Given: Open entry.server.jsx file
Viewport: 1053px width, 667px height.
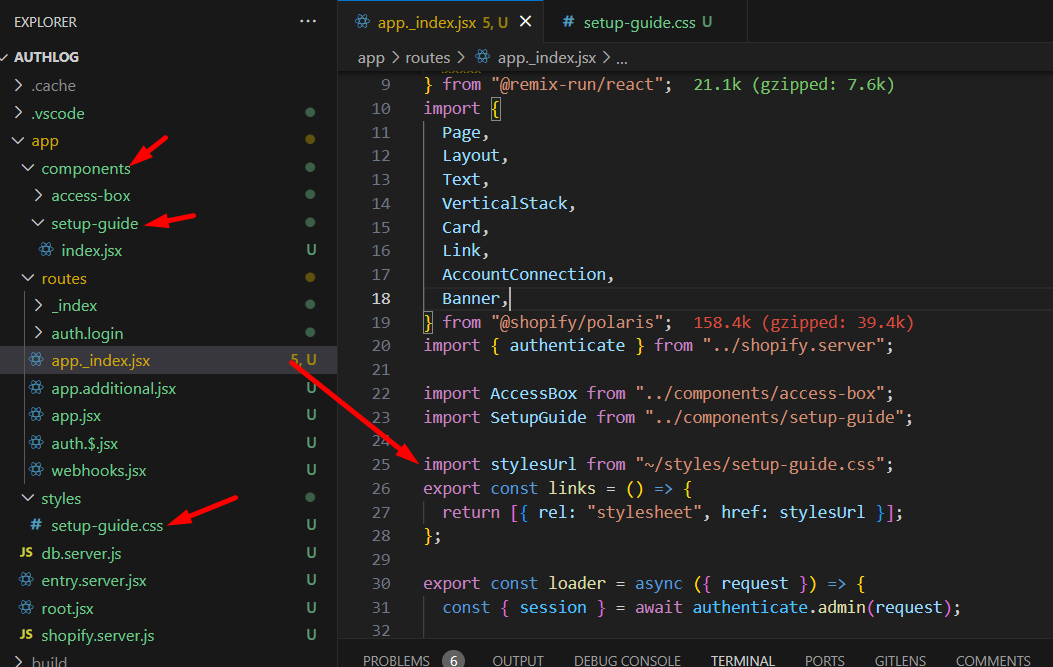Looking at the screenshot, I should (94, 581).
